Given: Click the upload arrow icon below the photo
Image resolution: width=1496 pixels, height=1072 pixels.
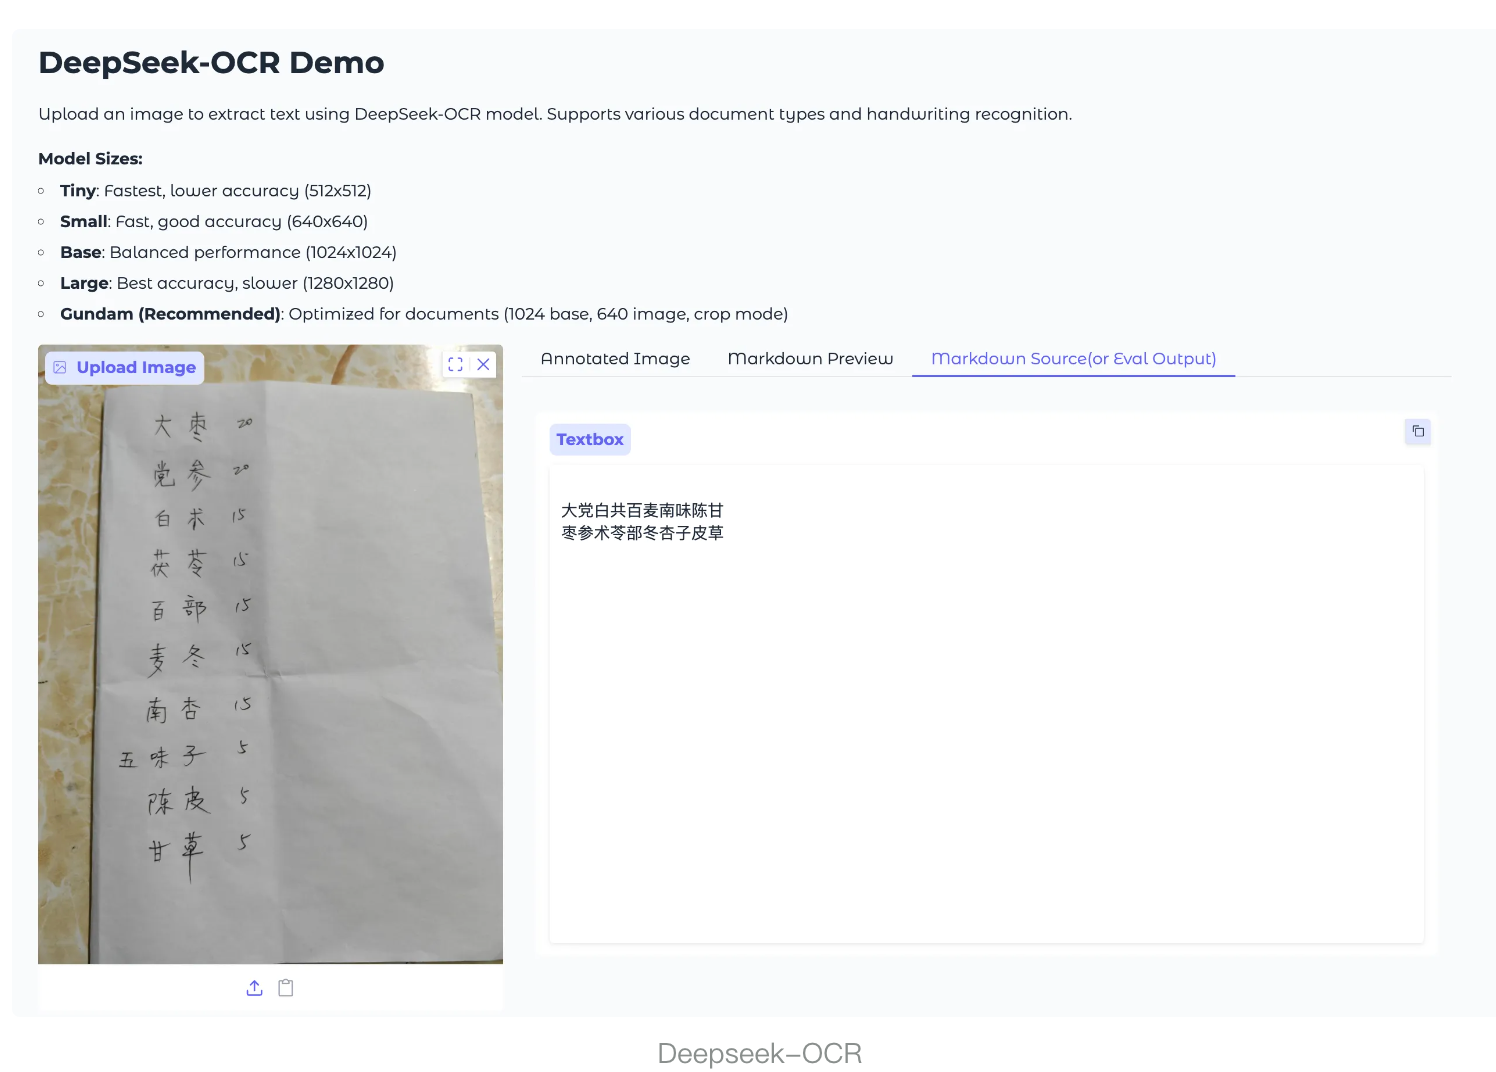Looking at the screenshot, I should [254, 987].
